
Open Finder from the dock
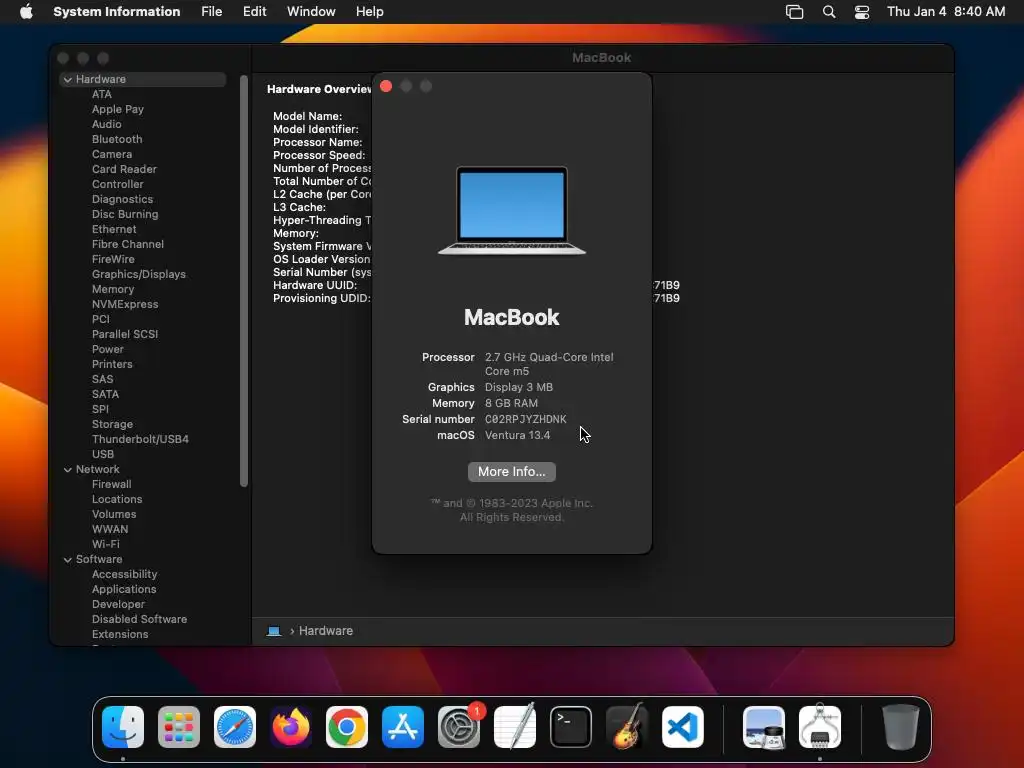point(123,727)
